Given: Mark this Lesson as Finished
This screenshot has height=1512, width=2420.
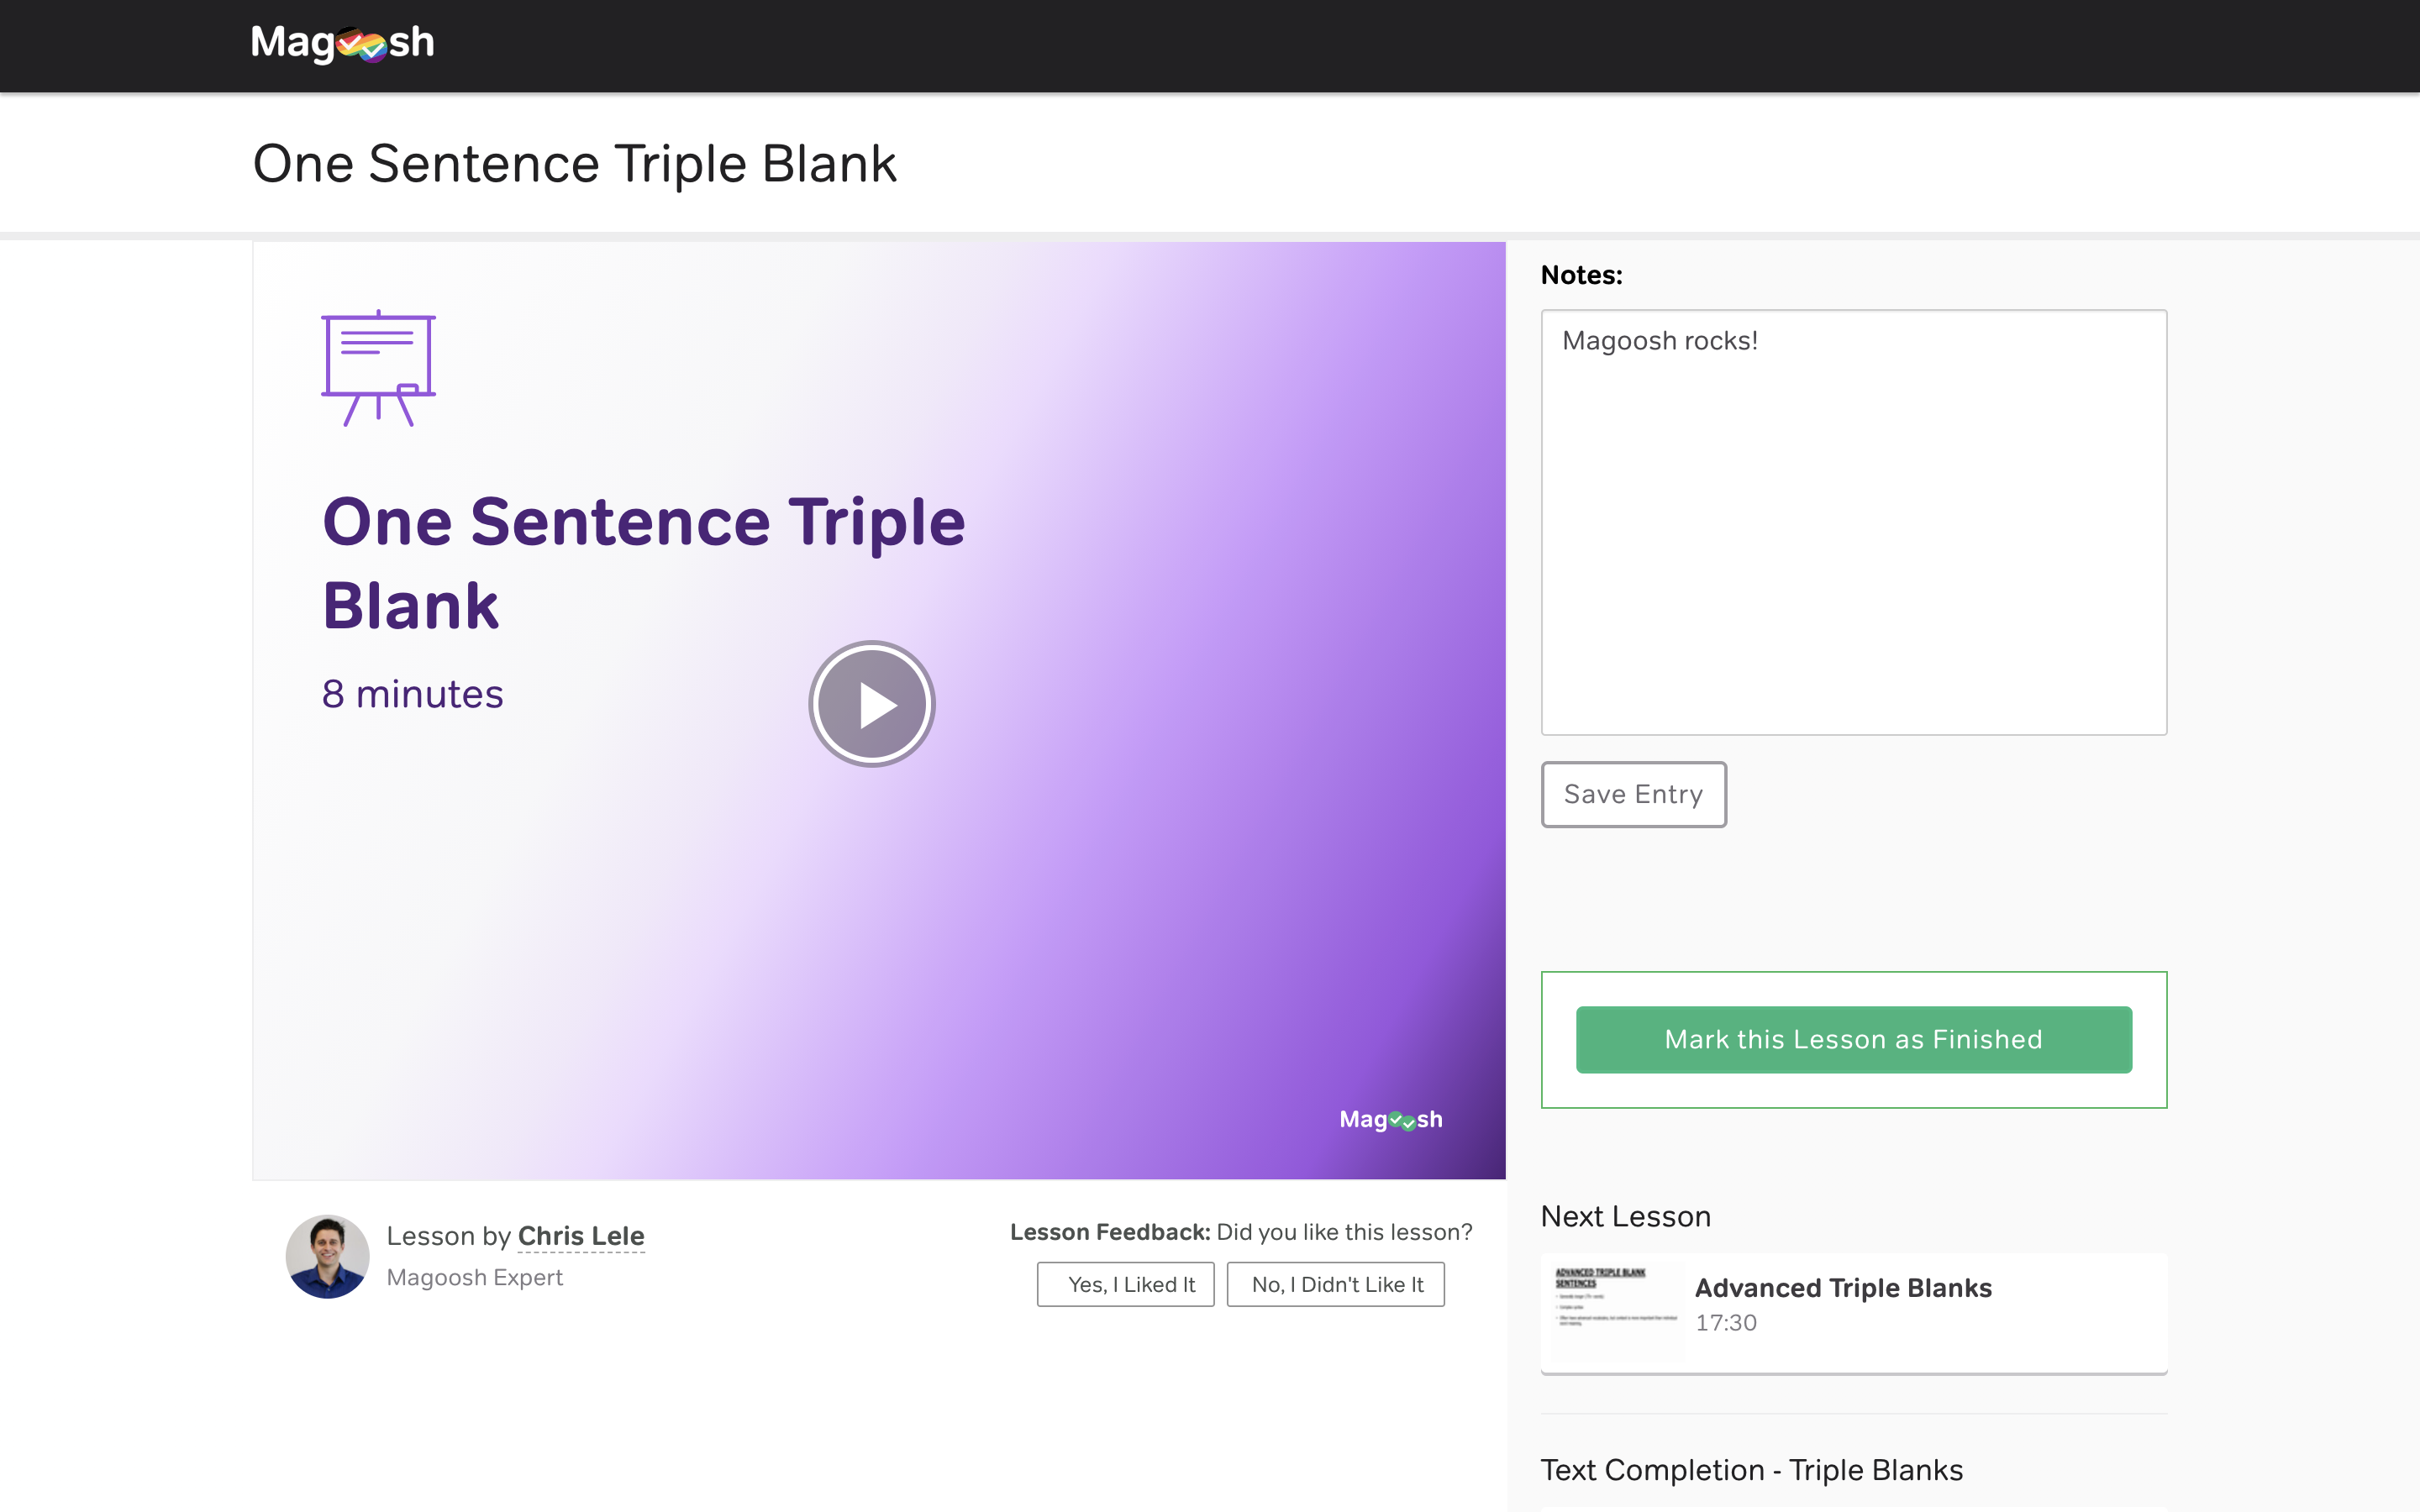Looking at the screenshot, I should coord(1853,1039).
